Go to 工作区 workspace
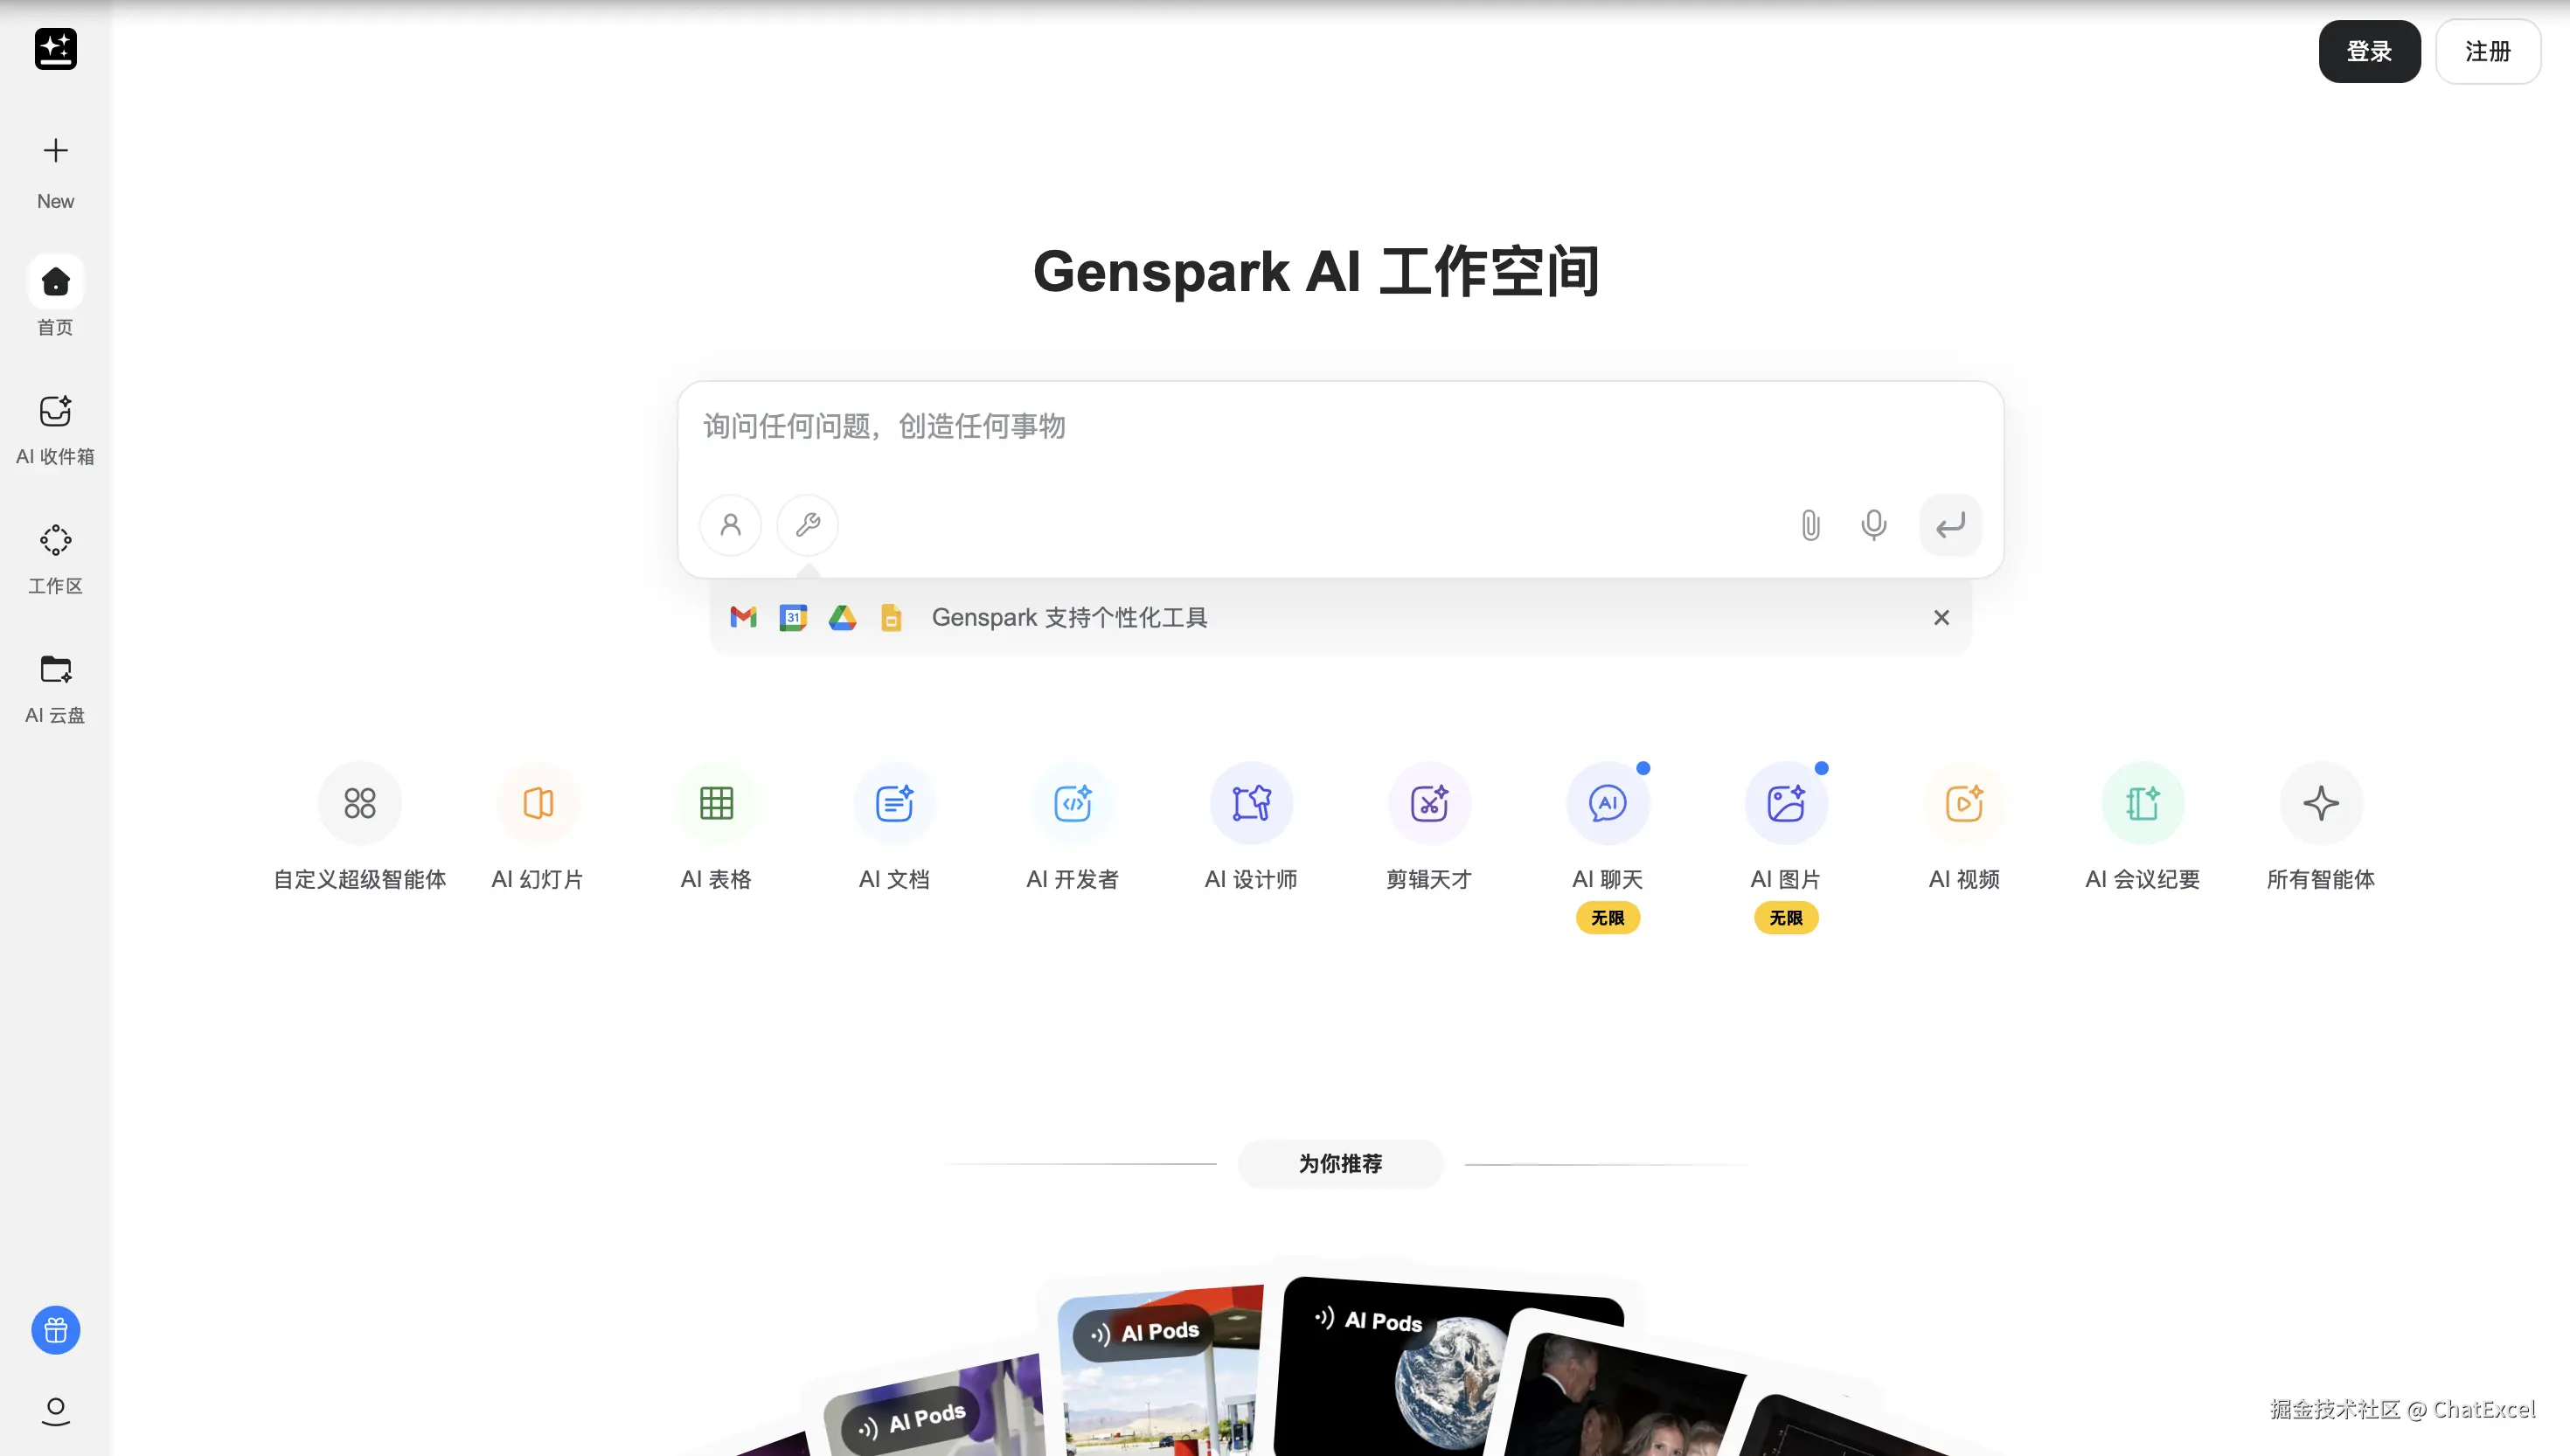This screenshot has height=1456, width=2570. click(x=55, y=558)
